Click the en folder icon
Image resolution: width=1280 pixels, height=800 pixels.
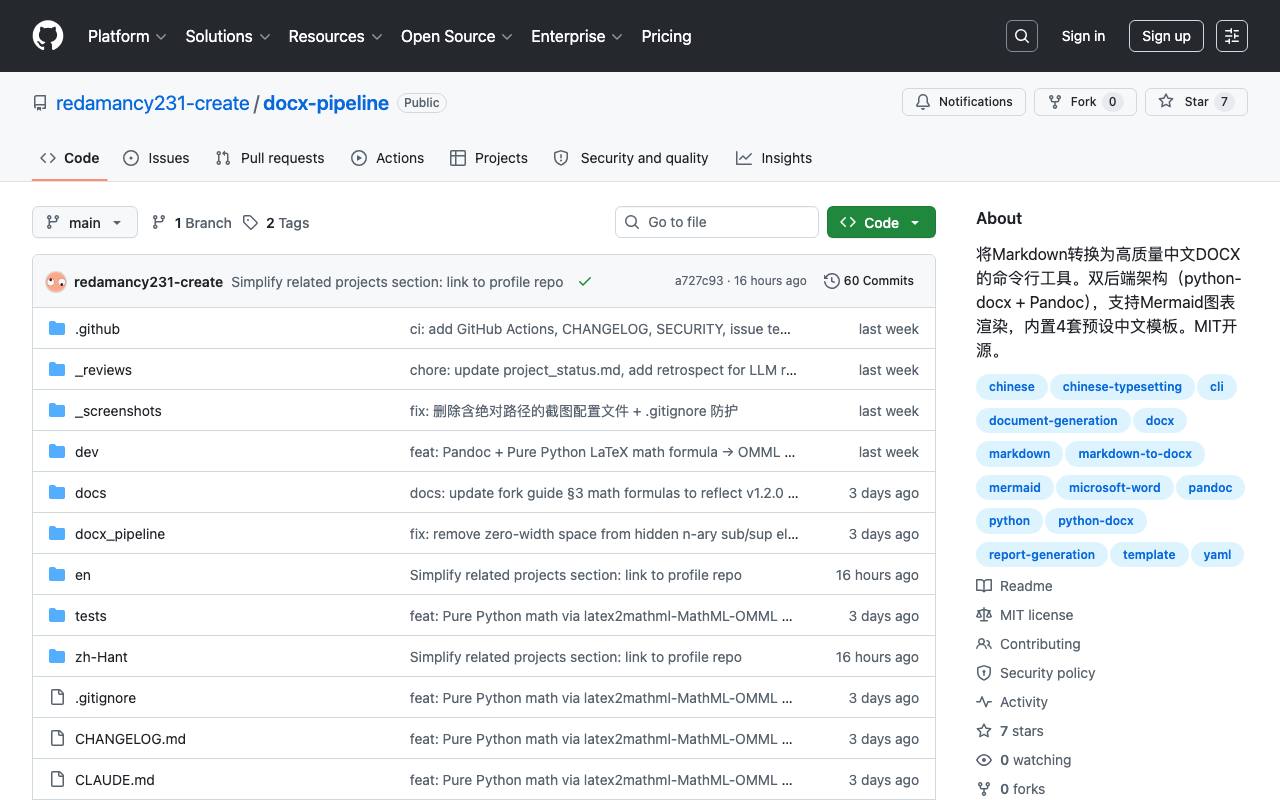tap(57, 575)
